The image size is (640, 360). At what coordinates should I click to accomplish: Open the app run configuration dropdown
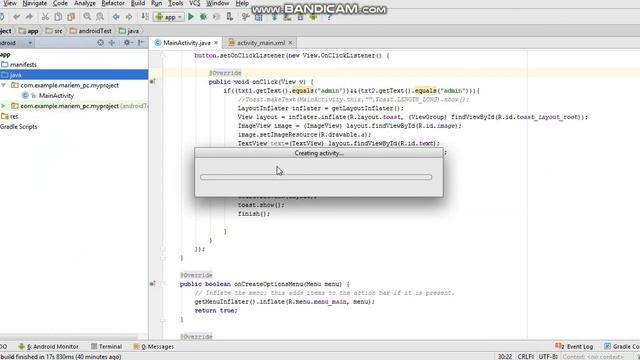click(x=169, y=17)
